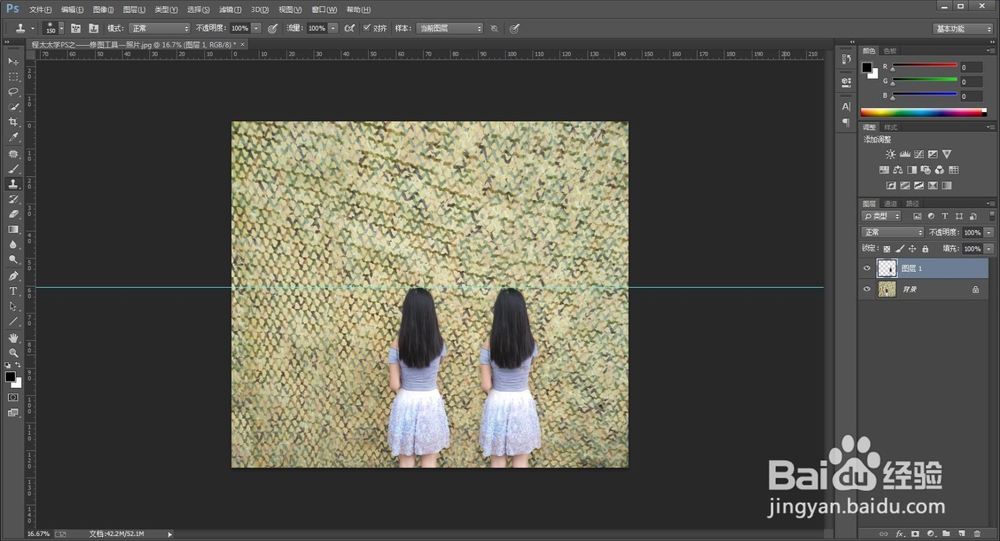This screenshot has width=1000, height=541.
Task: Click the Brightness/Contrast adjustment icon
Action: (x=890, y=154)
